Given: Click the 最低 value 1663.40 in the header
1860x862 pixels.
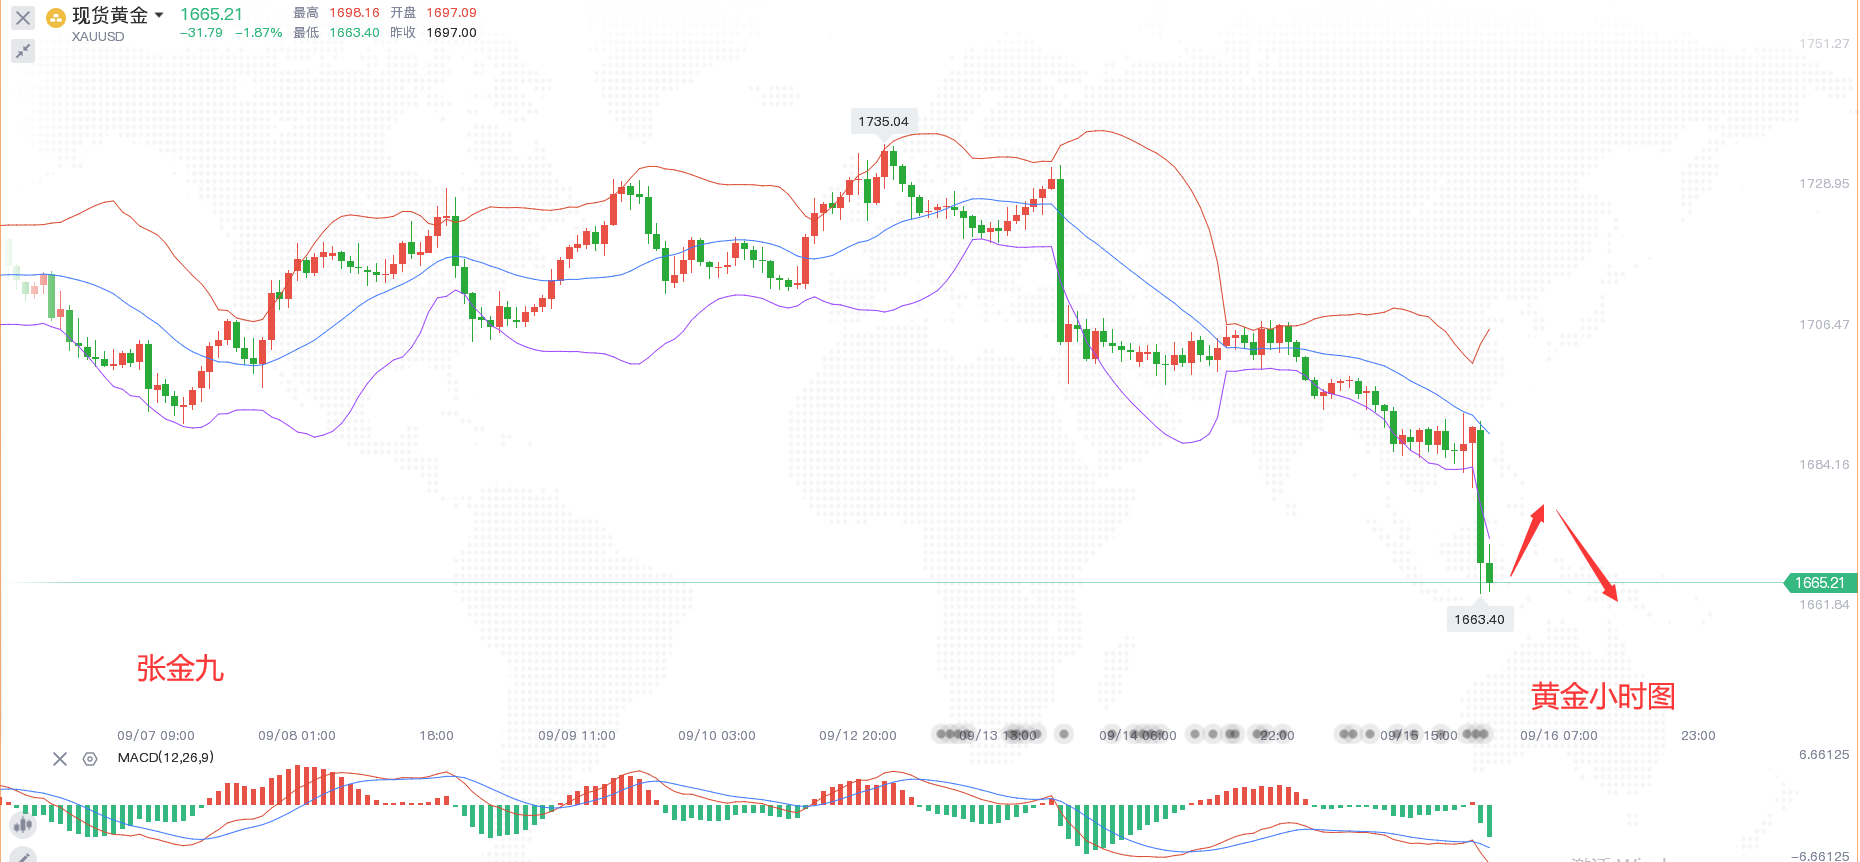Looking at the screenshot, I should click(355, 33).
